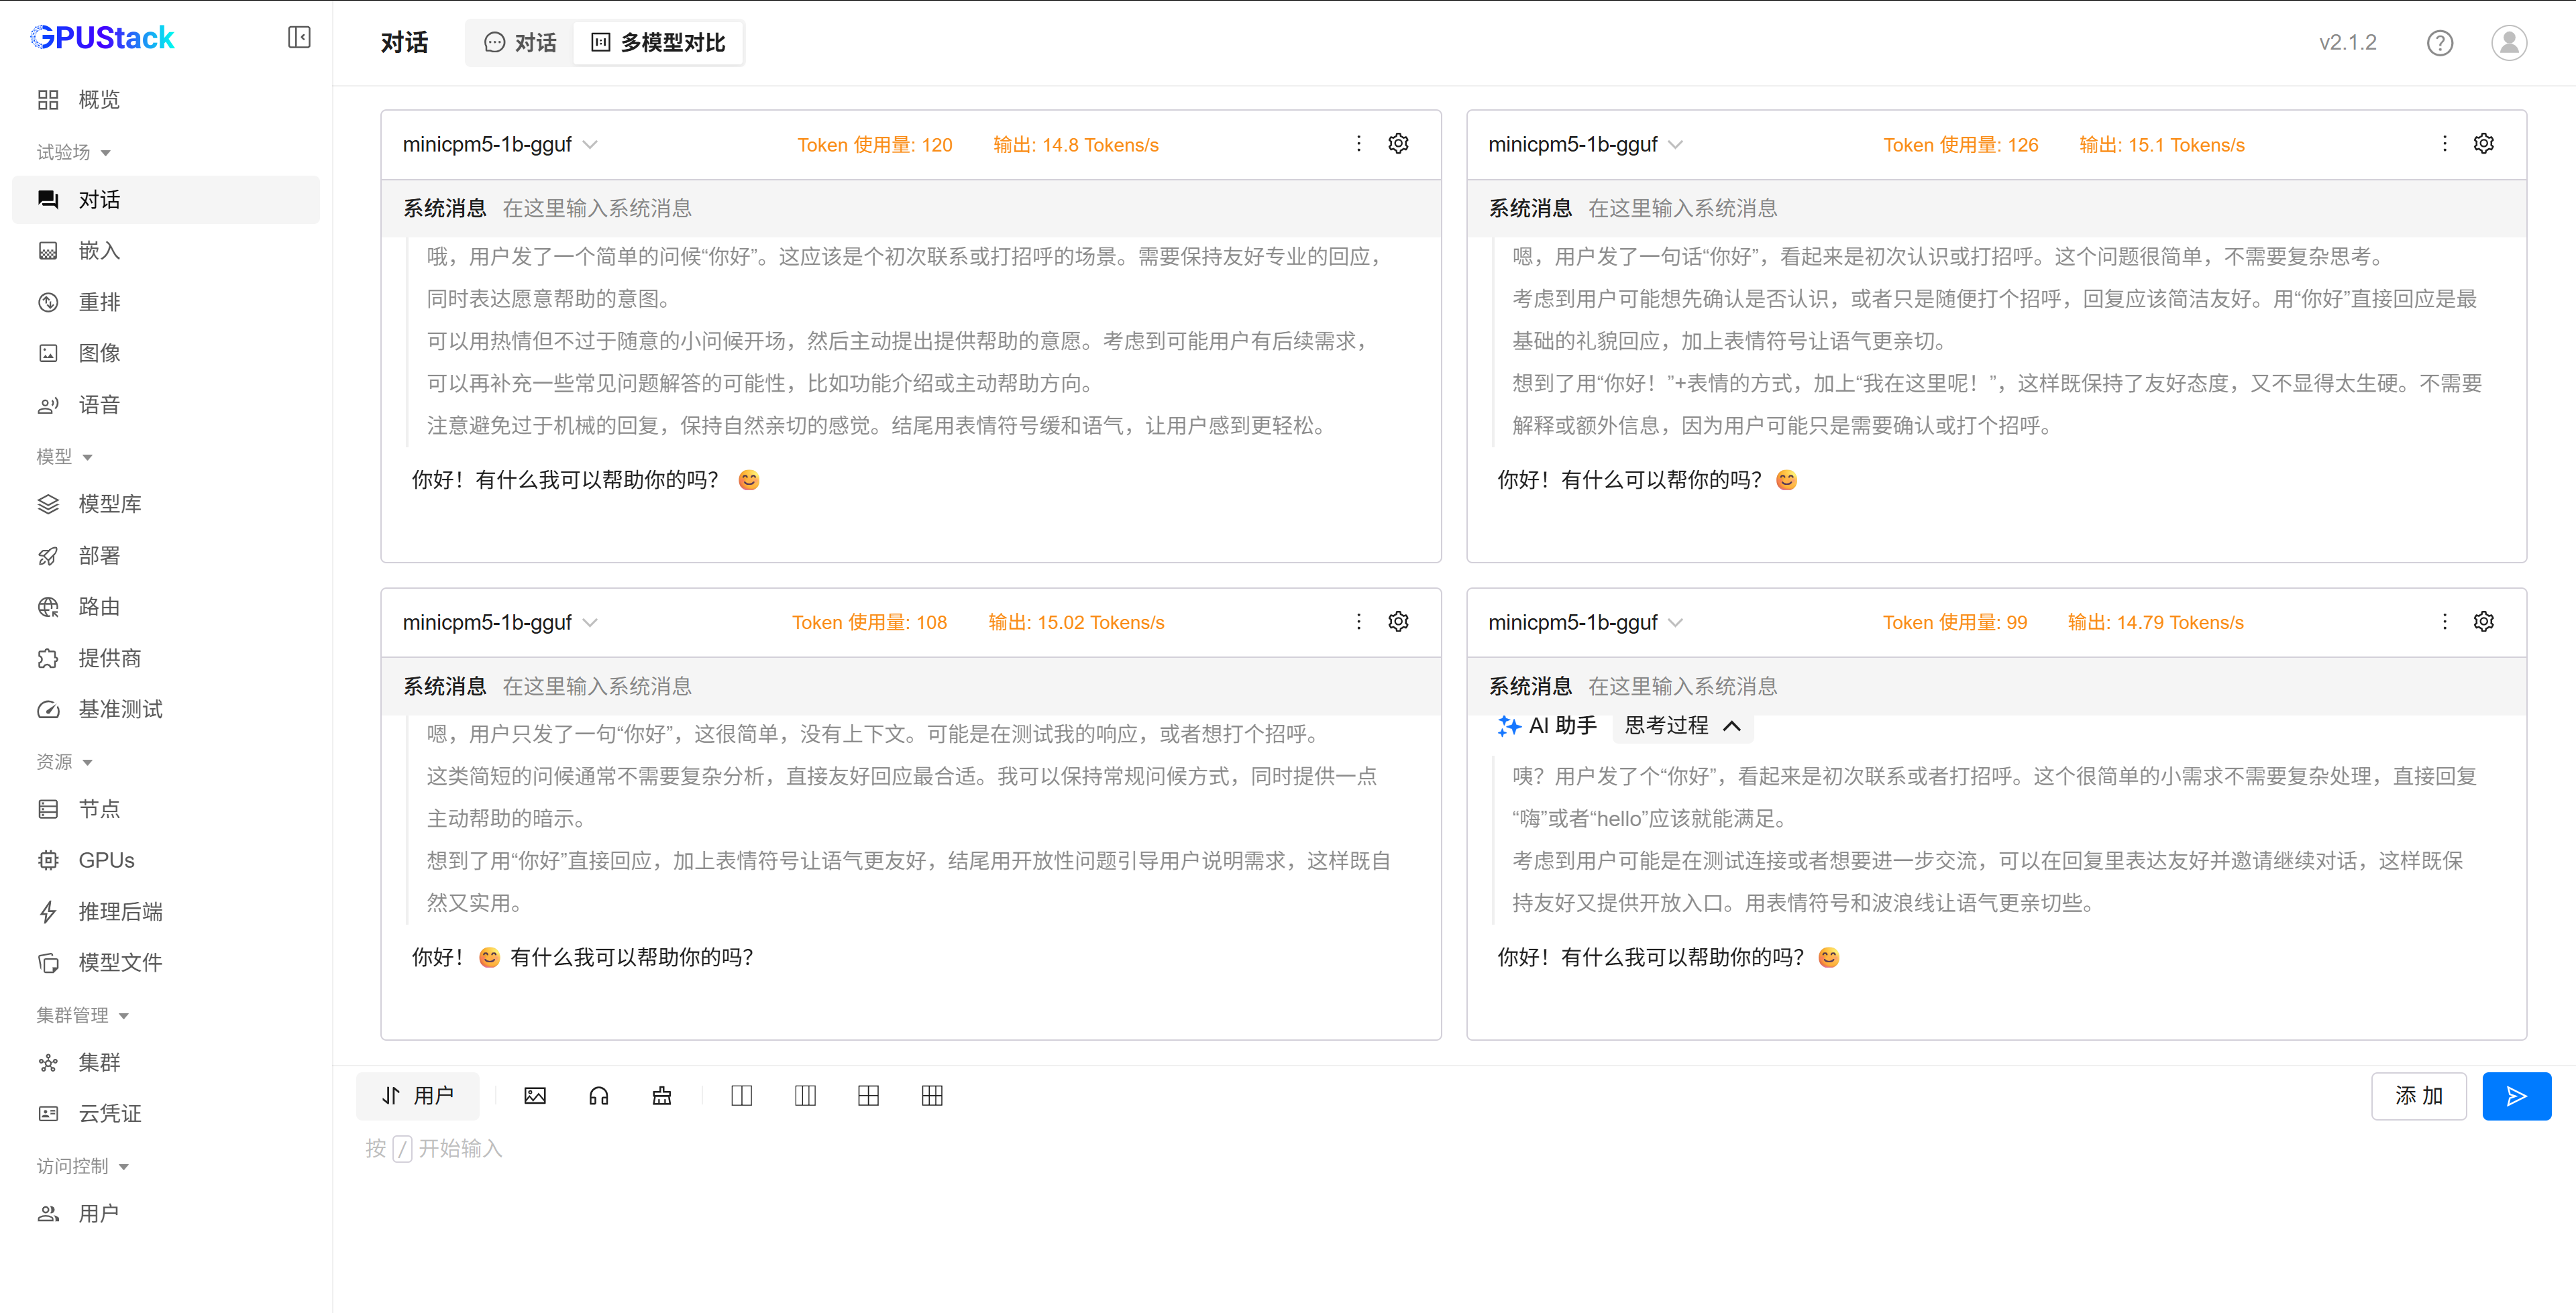Open settings gear for Token 108 panel

1398,622
